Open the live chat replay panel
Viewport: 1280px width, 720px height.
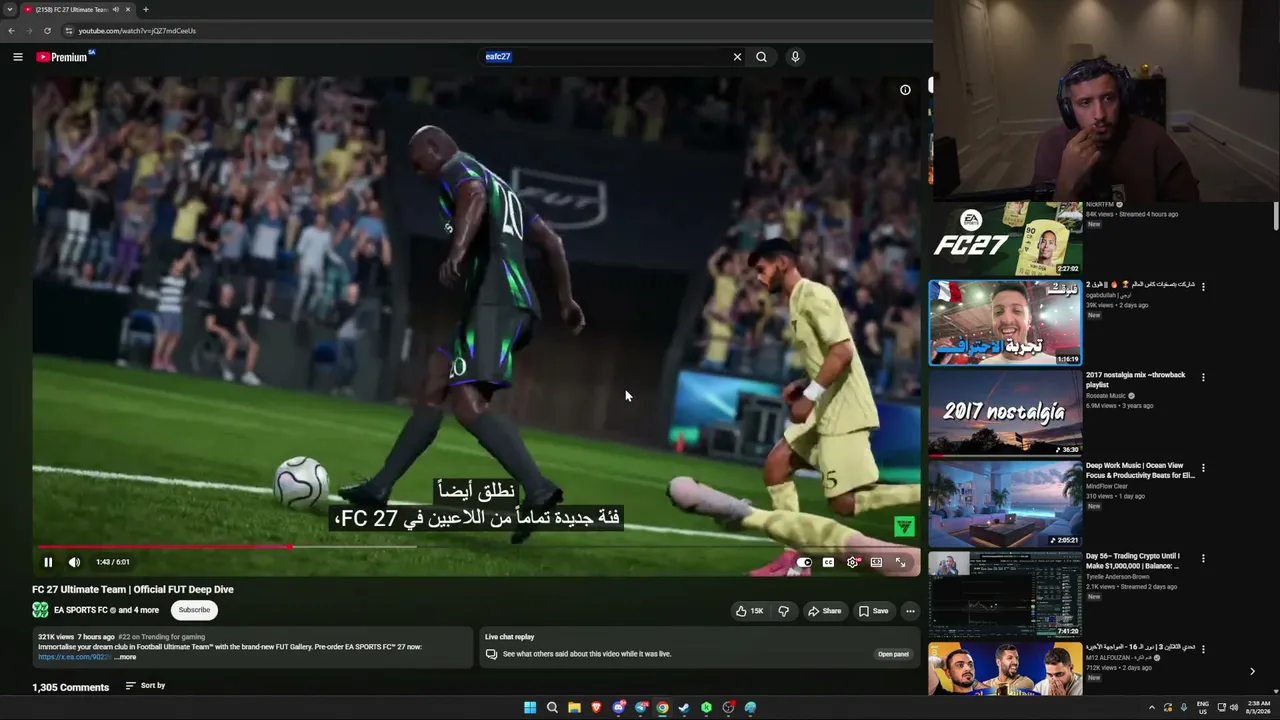pyautogui.click(x=893, y=654)
